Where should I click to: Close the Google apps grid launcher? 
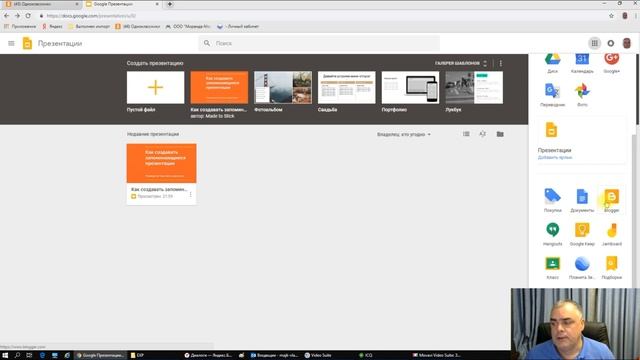coord(594,43)
